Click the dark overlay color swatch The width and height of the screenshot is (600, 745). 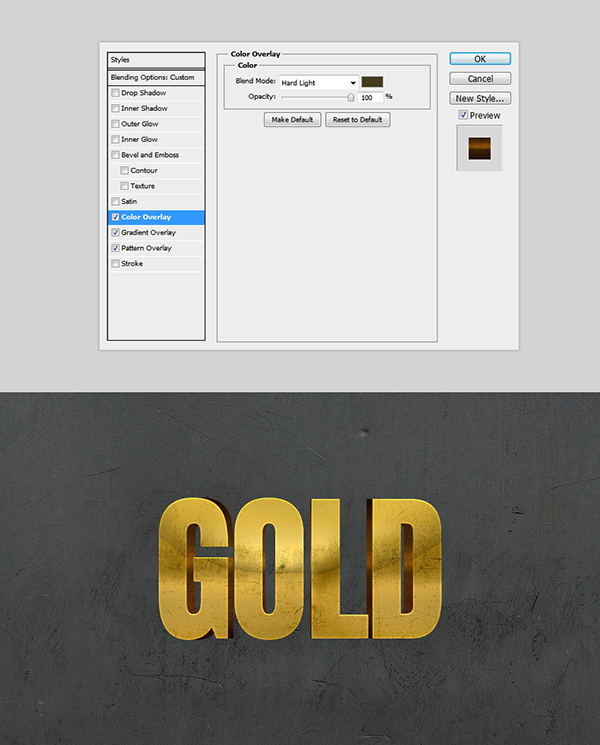[x=373, y=82]
